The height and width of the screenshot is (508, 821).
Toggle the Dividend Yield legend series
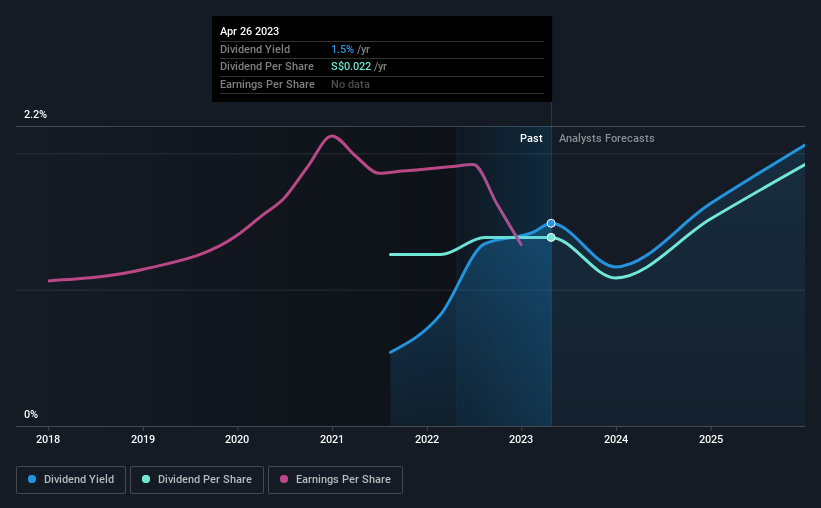click(x=71, y=479)
